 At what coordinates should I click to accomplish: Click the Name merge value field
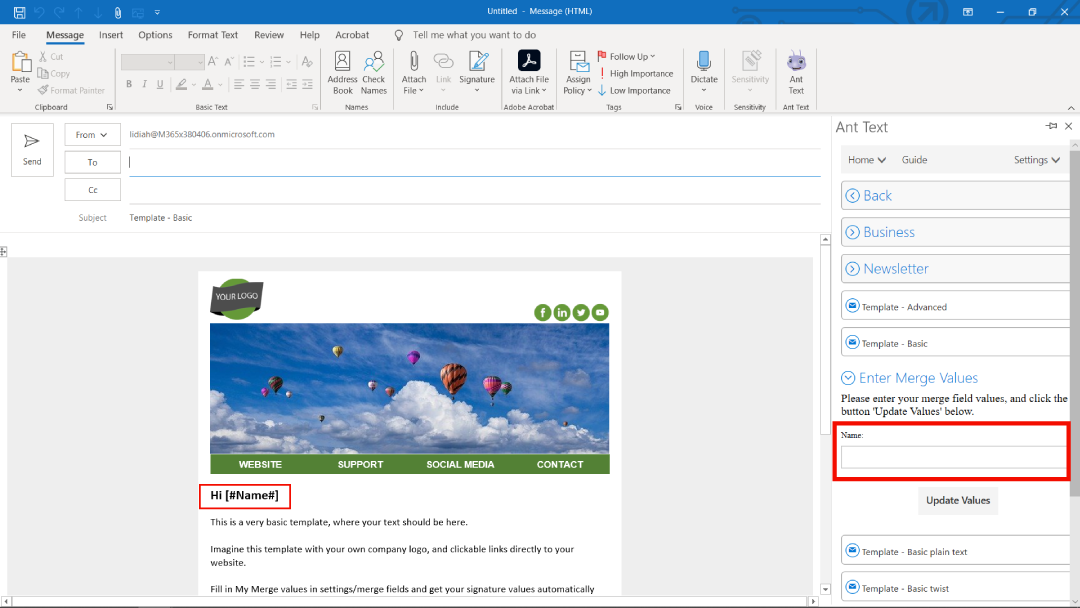click(953, 457)
